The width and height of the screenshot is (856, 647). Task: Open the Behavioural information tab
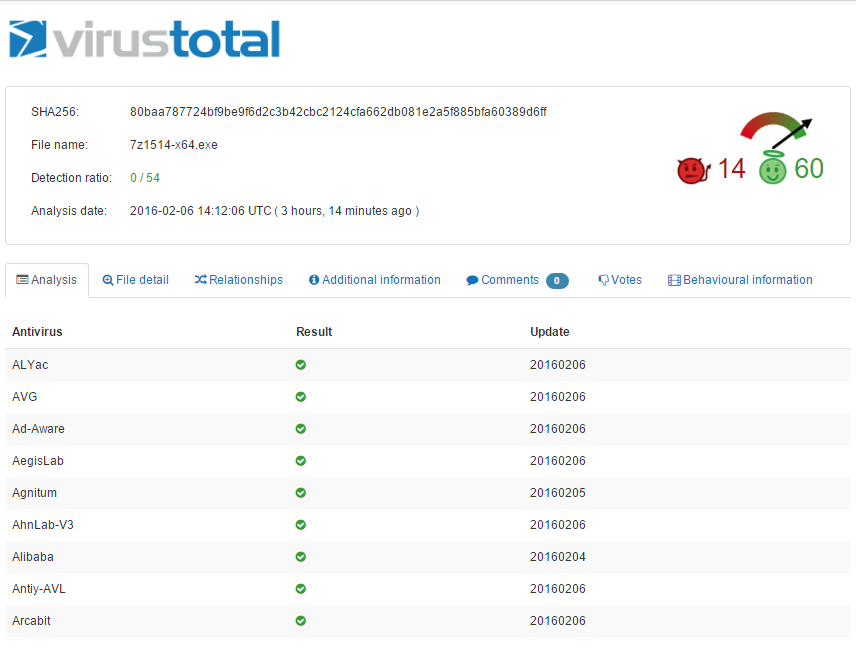click(740, 280)
